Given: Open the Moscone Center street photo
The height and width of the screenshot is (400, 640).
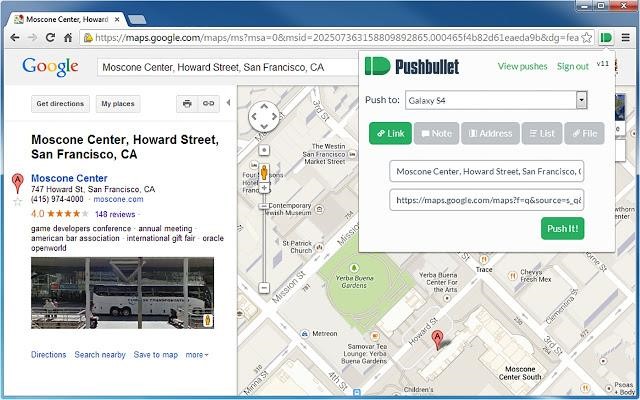Looking at the screenshot, I should coord(122,293).
